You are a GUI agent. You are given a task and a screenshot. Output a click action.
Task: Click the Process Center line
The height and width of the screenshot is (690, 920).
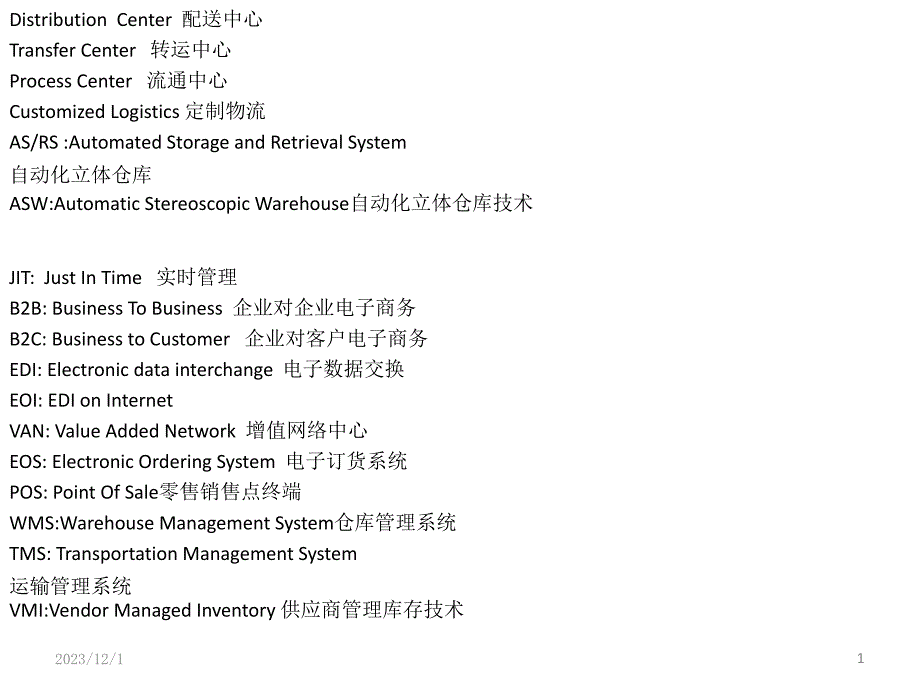coord(118,81)
